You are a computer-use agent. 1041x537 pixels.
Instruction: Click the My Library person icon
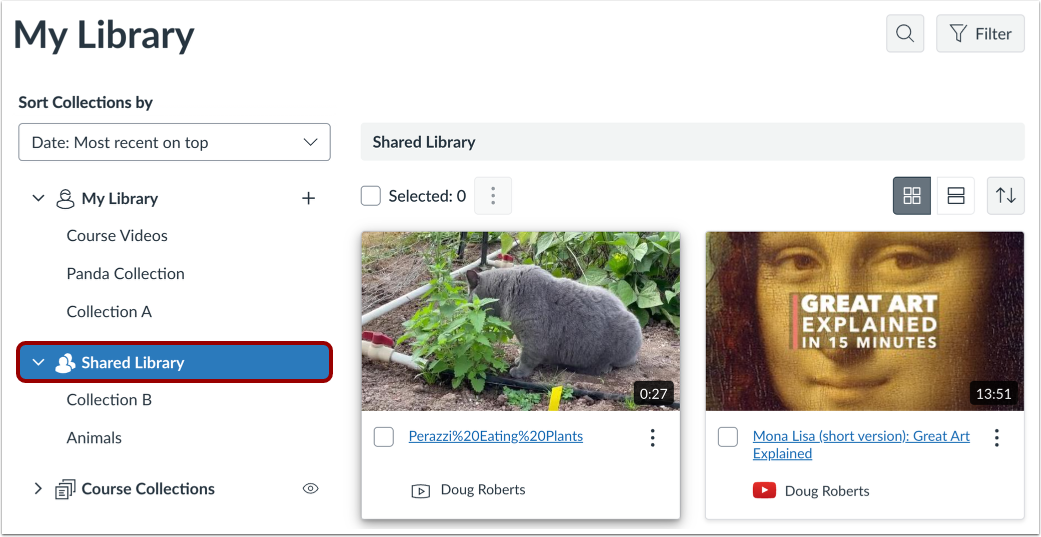(x=65, y=198)
